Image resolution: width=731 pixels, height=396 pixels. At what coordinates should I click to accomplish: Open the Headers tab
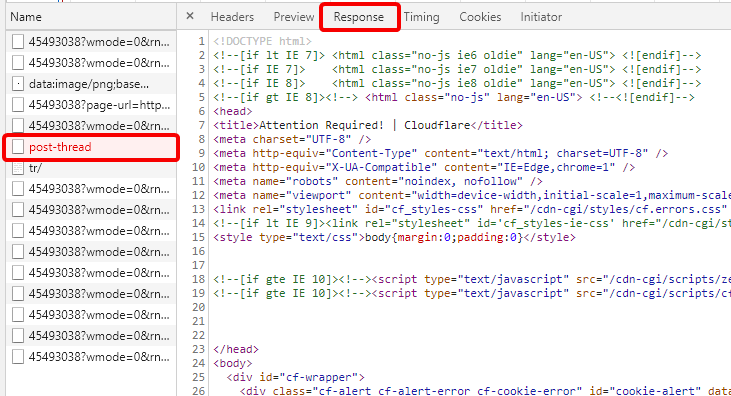(232, 17)
